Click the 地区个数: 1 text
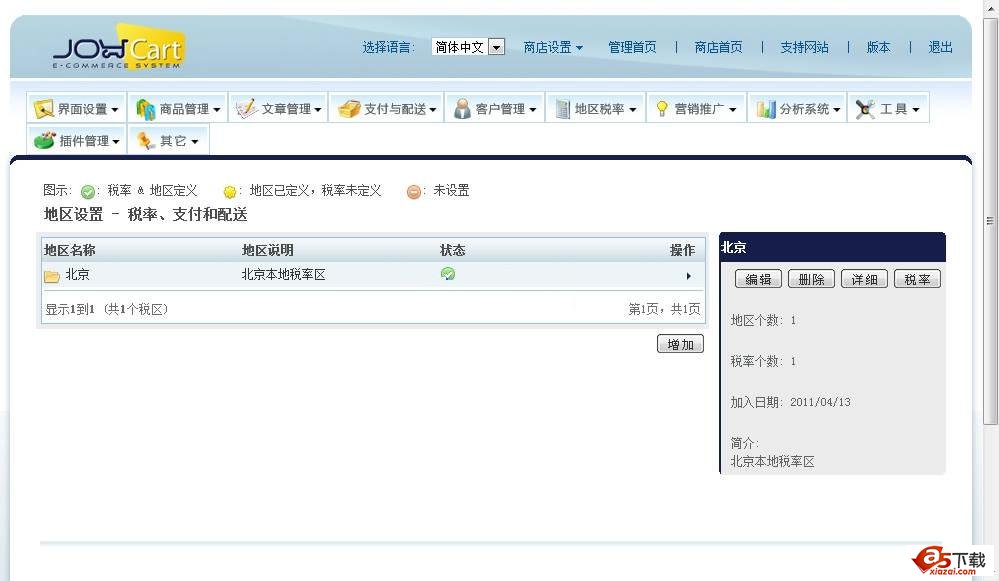This screenshot has width=999, height=581. point(763,320)
